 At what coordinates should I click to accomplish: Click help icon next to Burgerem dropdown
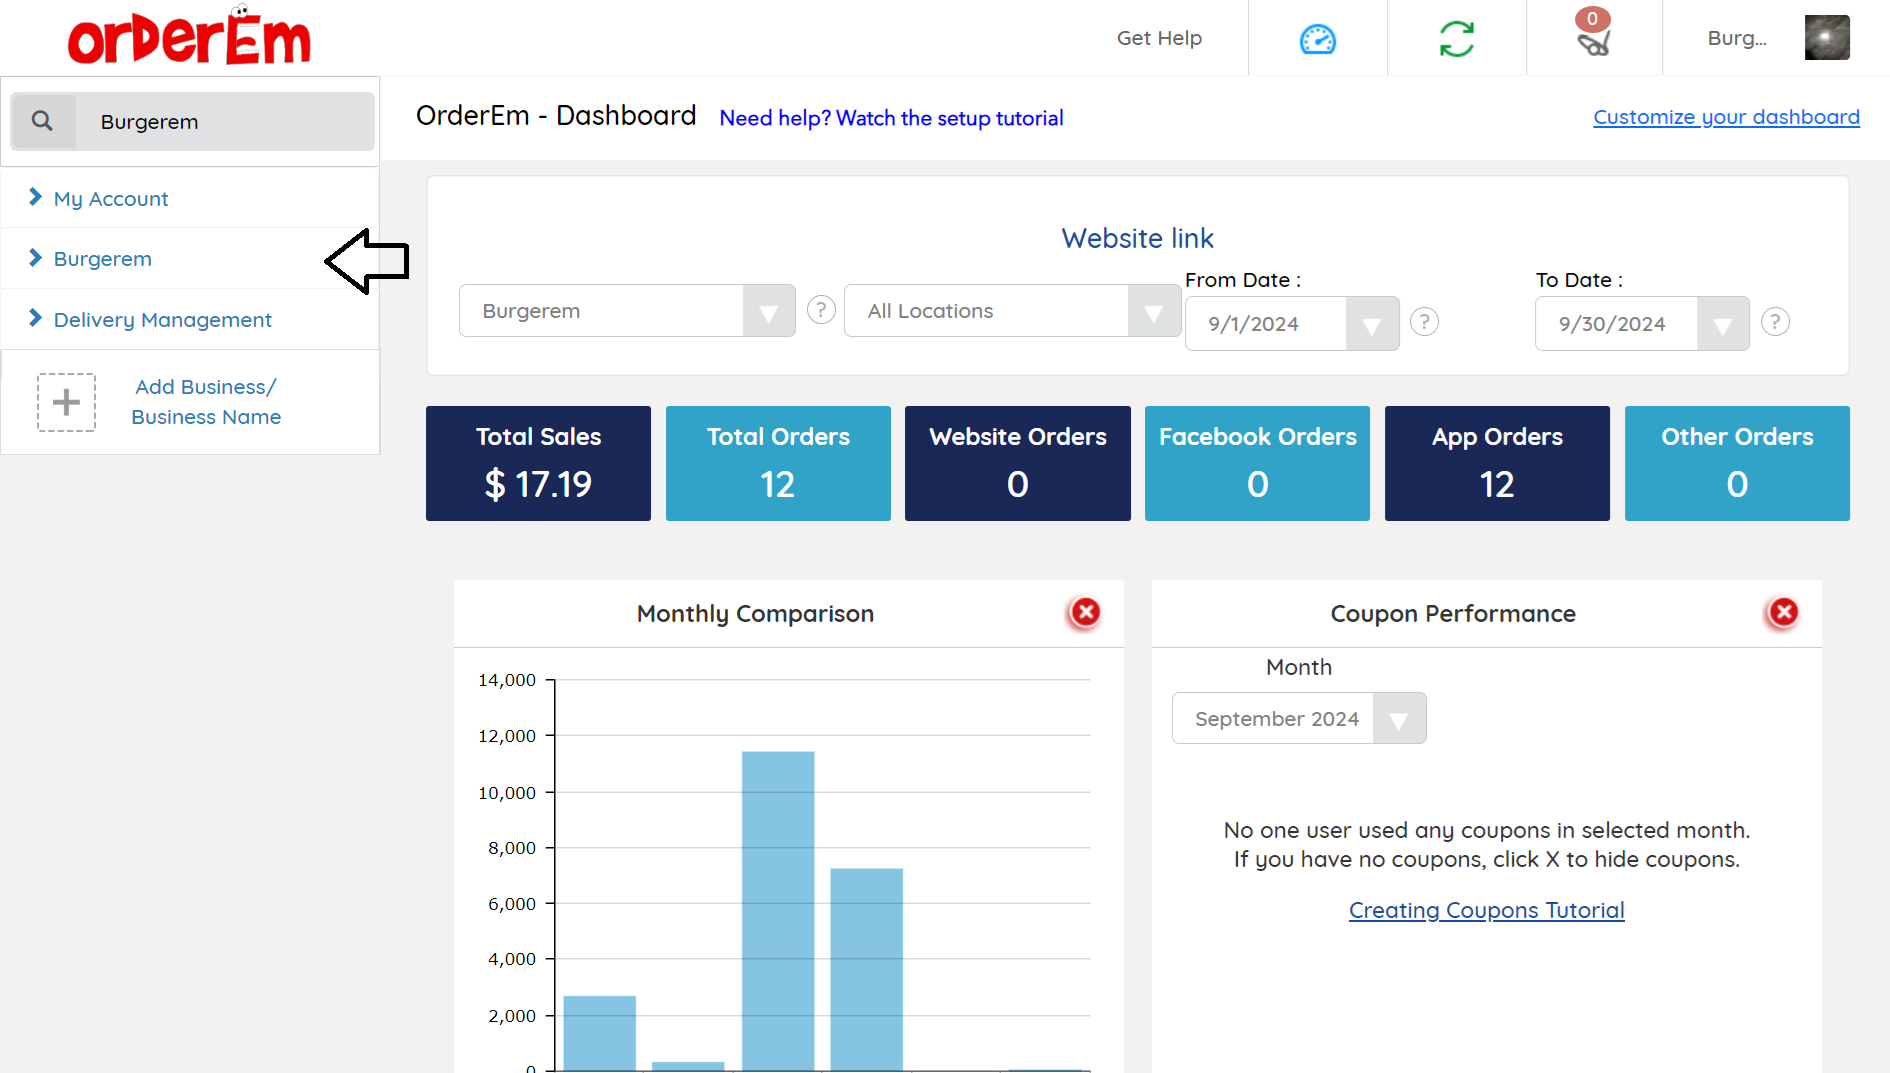821,310
